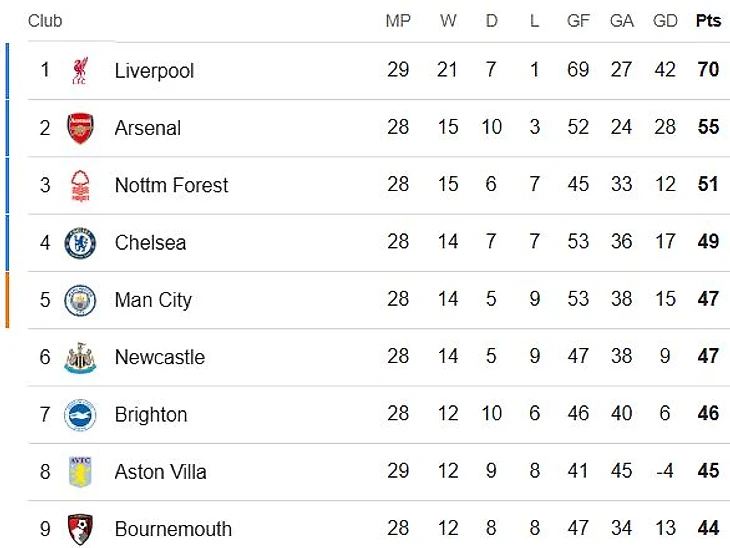Click the MP column header
Screen dimensions: 730x548
pos(398,21)
